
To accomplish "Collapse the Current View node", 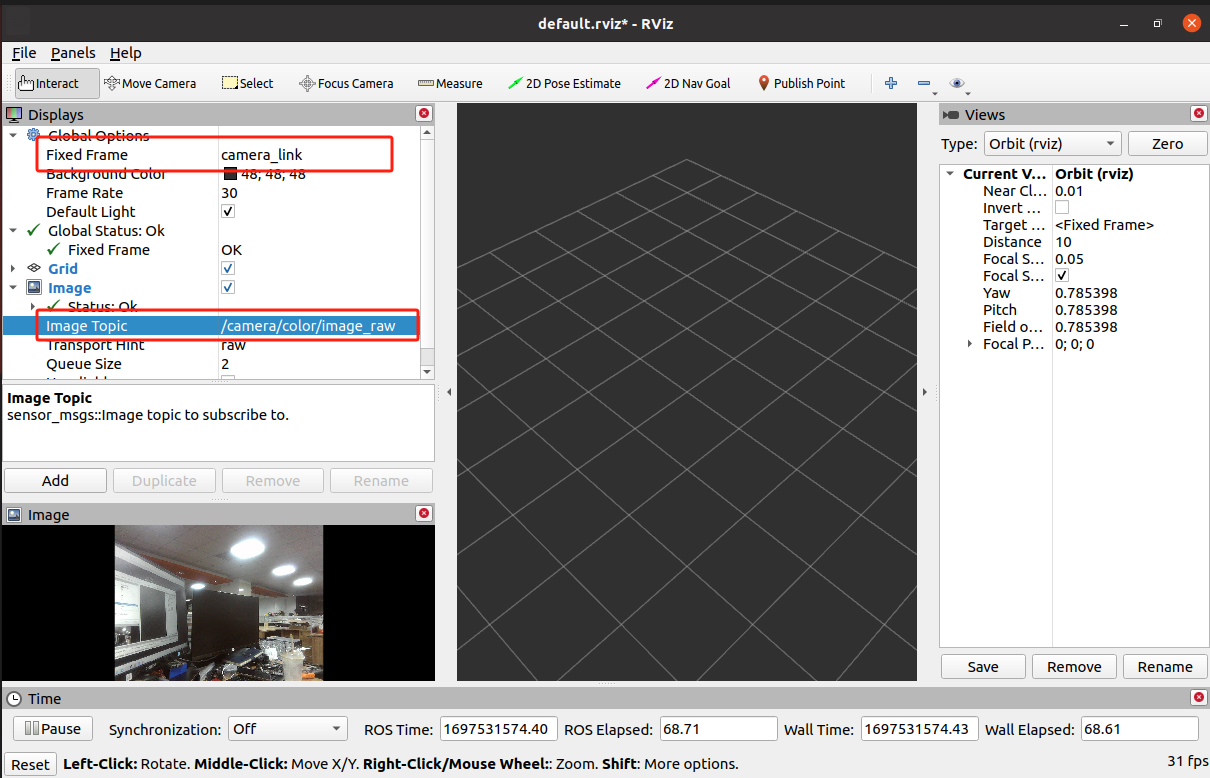I will click(x=950, y=174).
